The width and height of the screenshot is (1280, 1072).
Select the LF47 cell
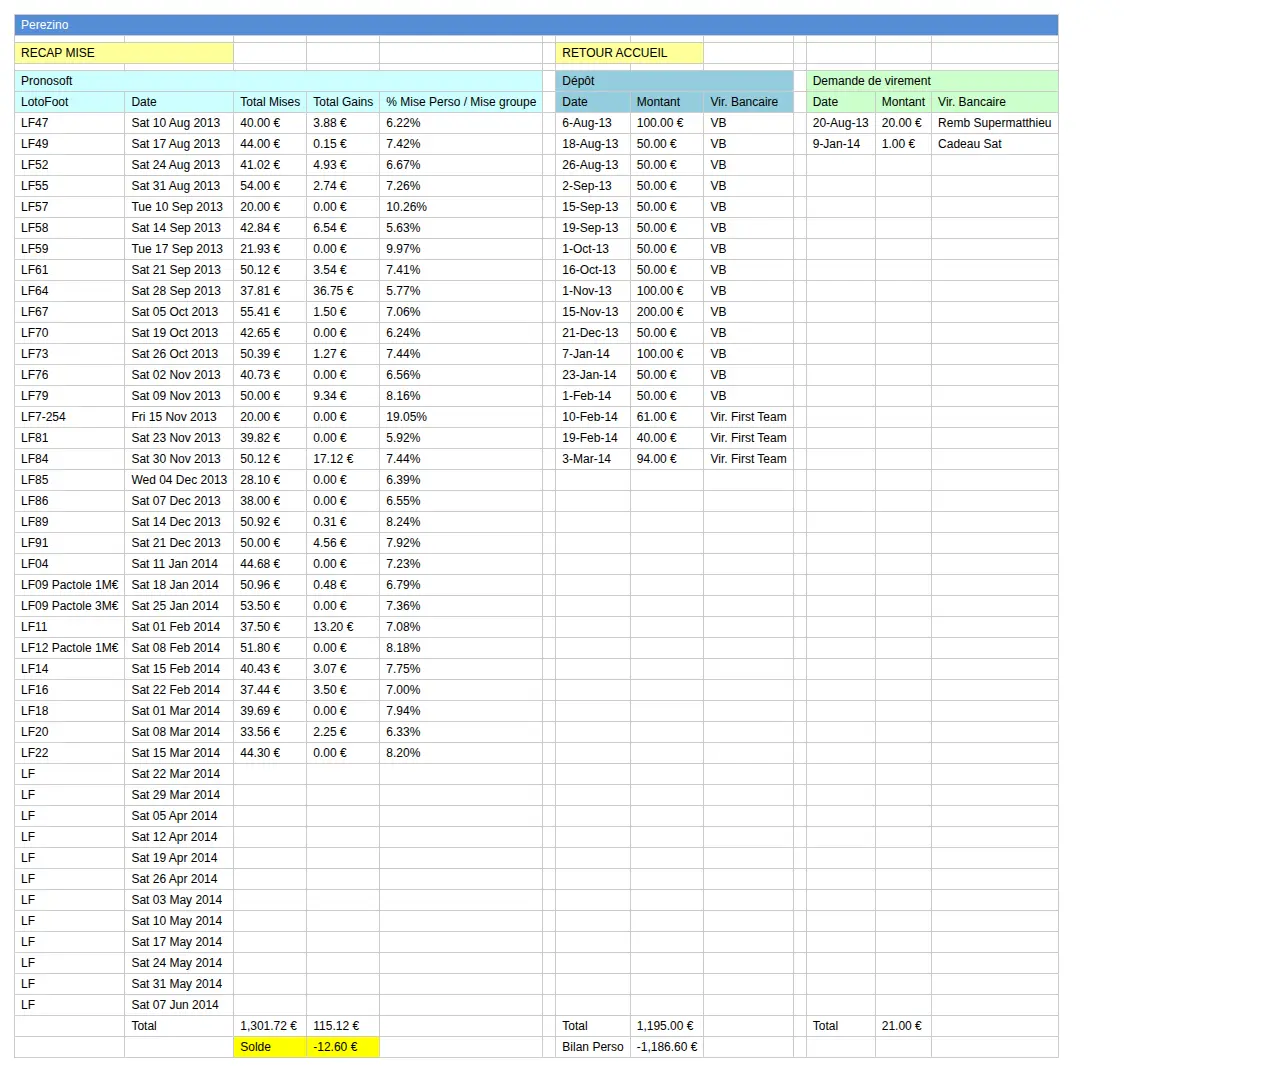coord(69,123)
